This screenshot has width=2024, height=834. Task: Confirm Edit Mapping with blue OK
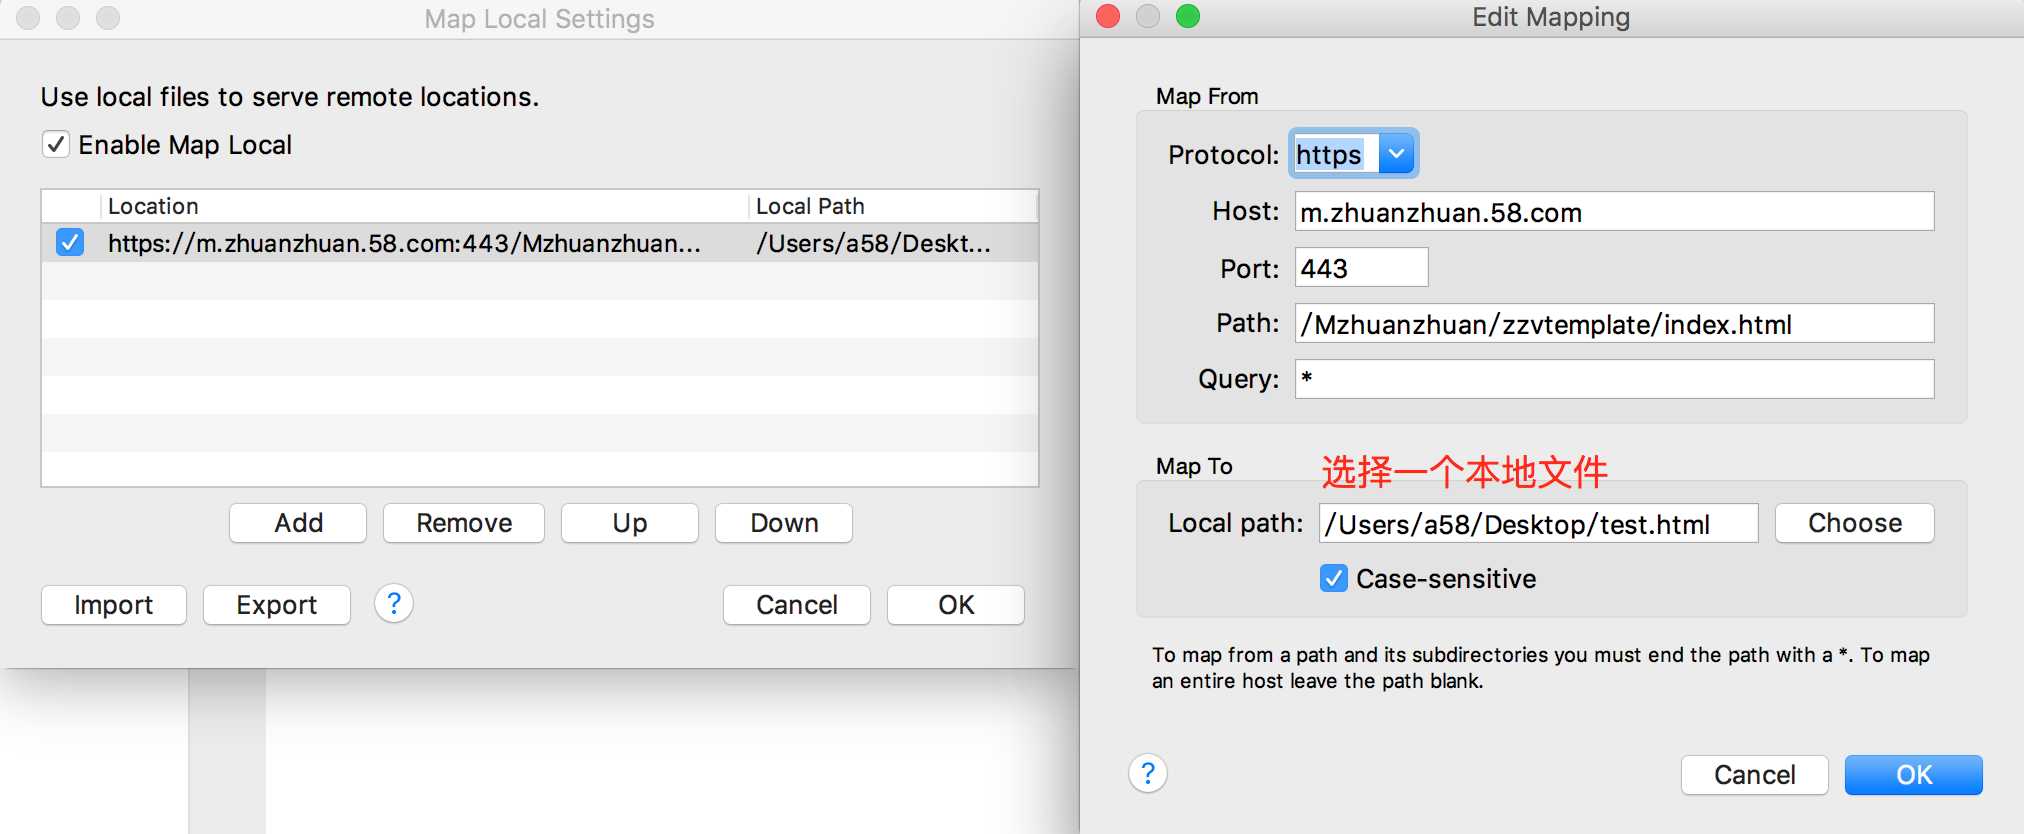1913,775
